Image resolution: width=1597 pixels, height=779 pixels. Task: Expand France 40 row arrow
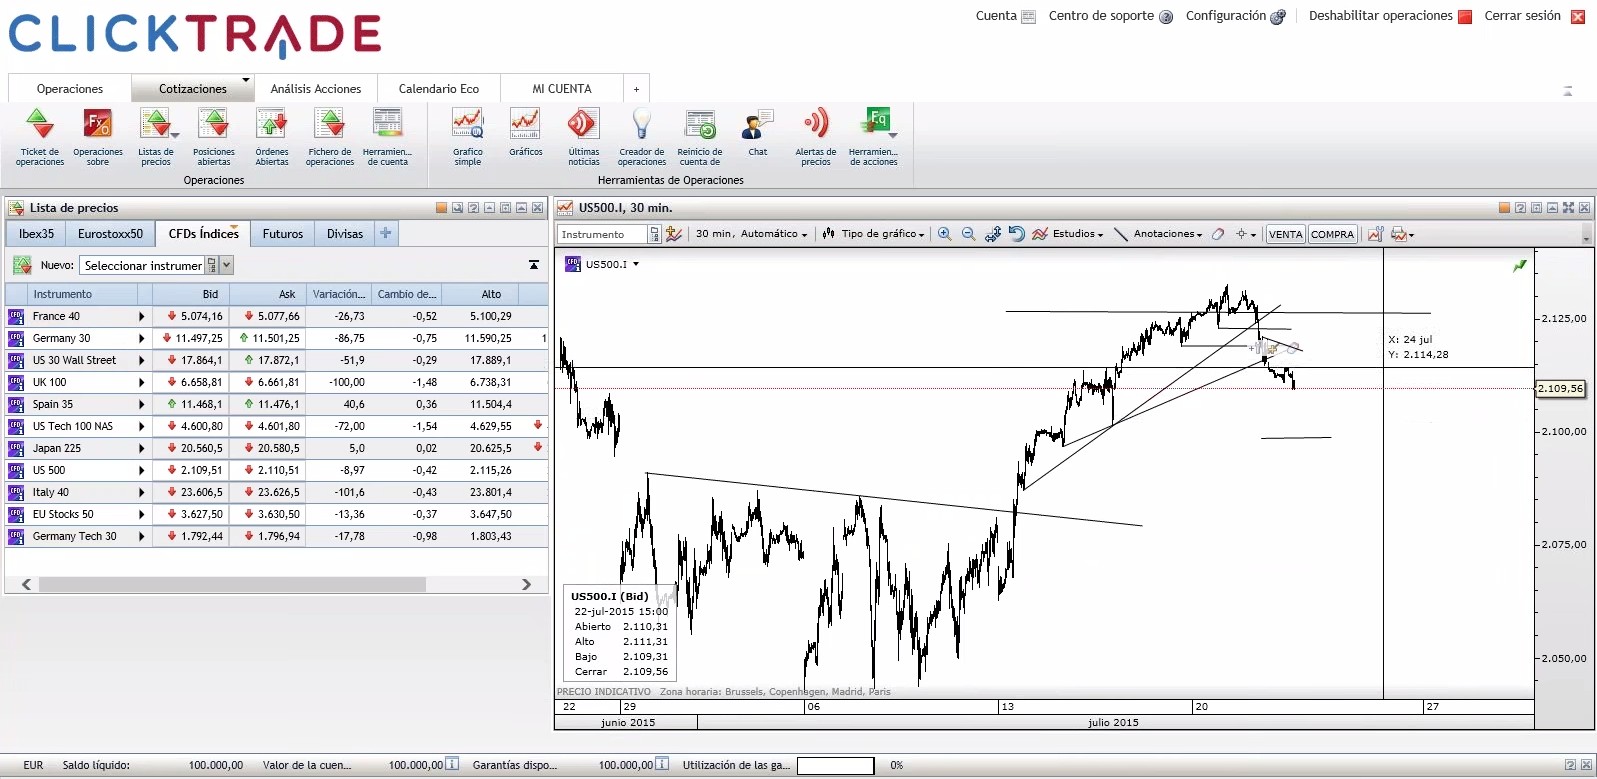coord(141,316)
